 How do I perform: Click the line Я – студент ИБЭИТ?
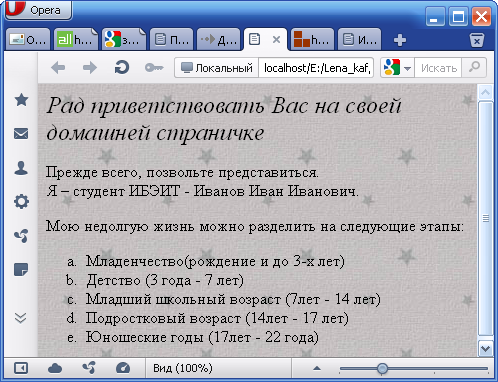coord(202,191)
